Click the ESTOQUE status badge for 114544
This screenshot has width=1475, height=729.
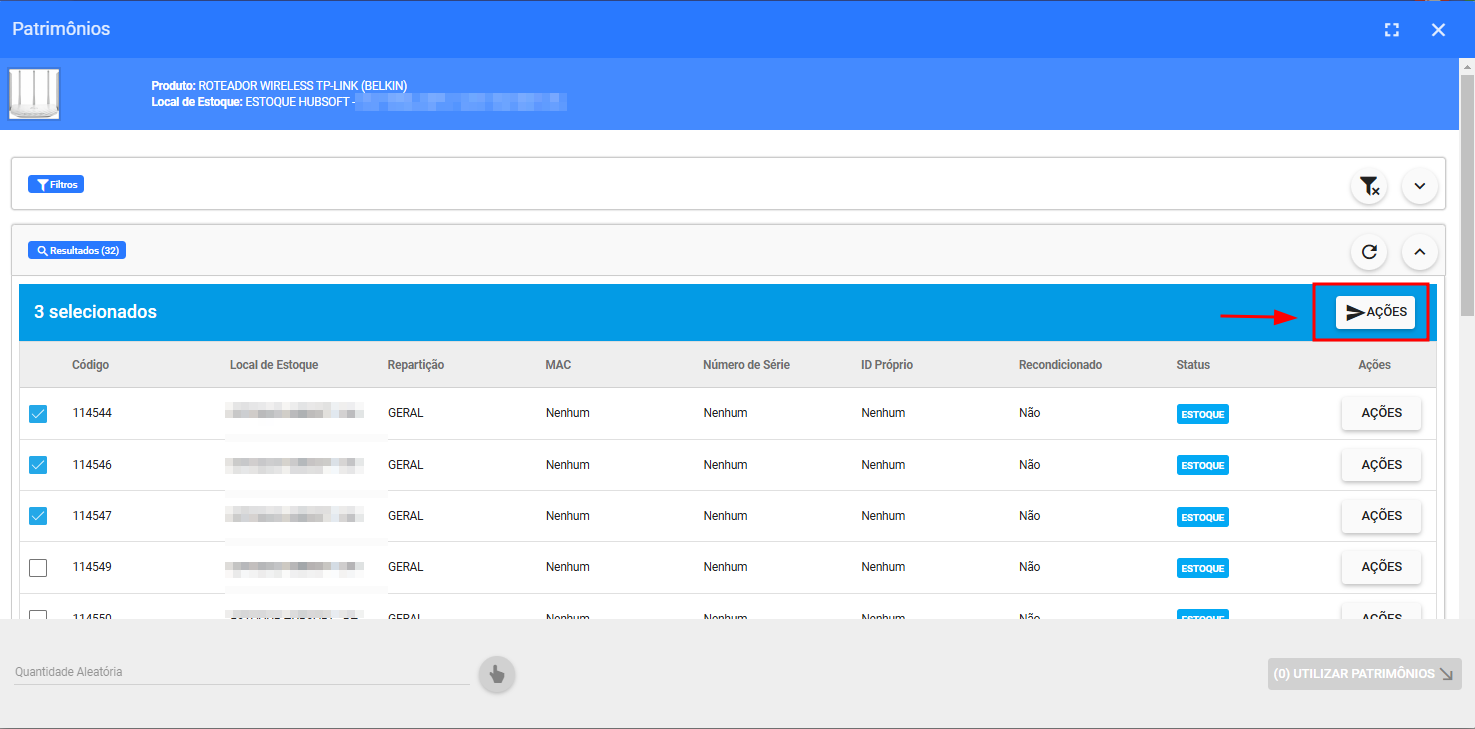pyautogui.click(x=1203, y=414)
